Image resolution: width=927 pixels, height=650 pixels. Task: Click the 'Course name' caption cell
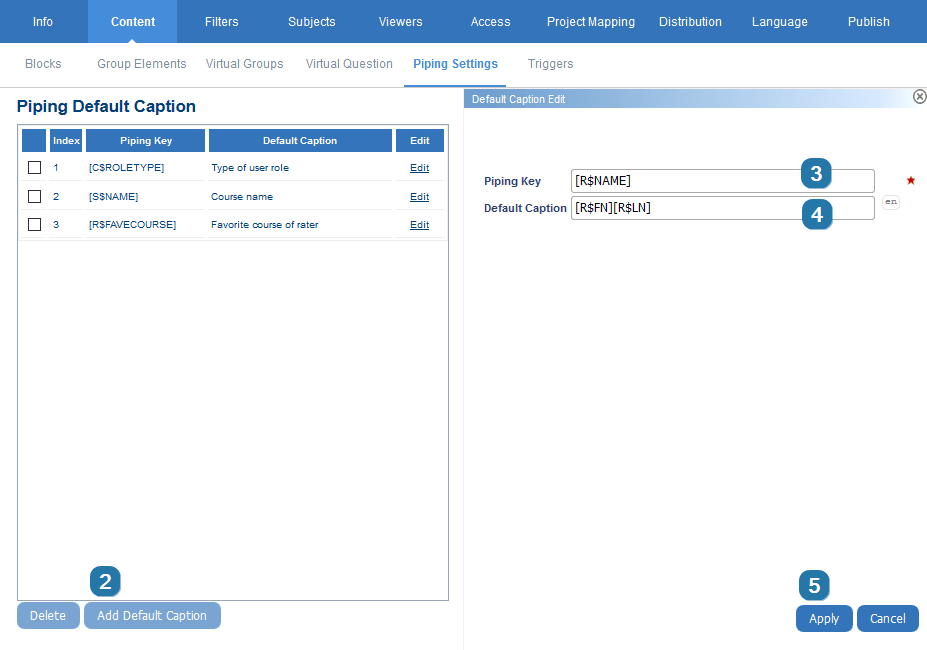[242, 197]
